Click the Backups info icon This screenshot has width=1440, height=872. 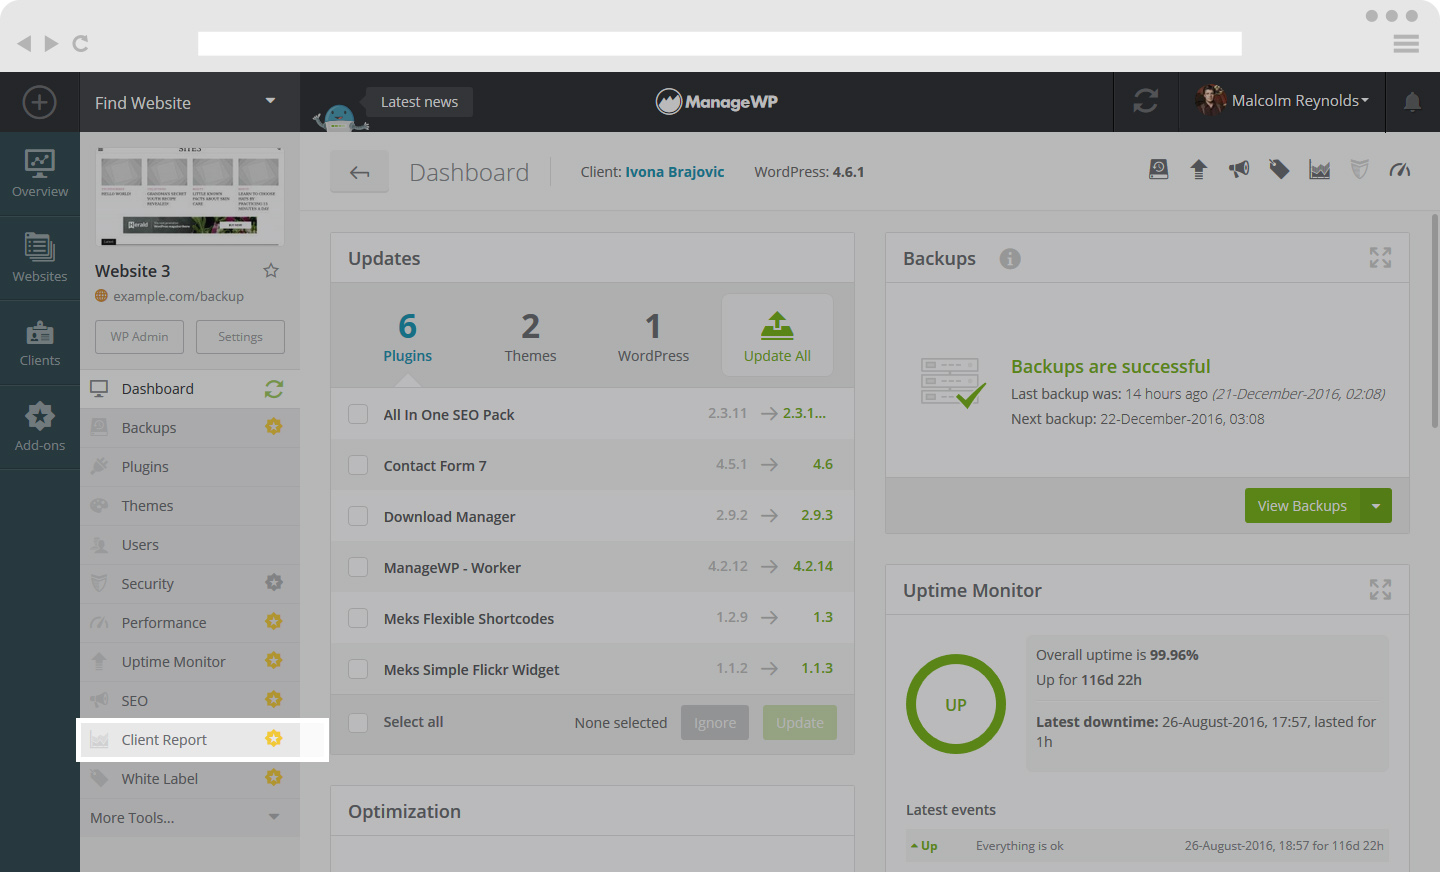pos(1010,258)
